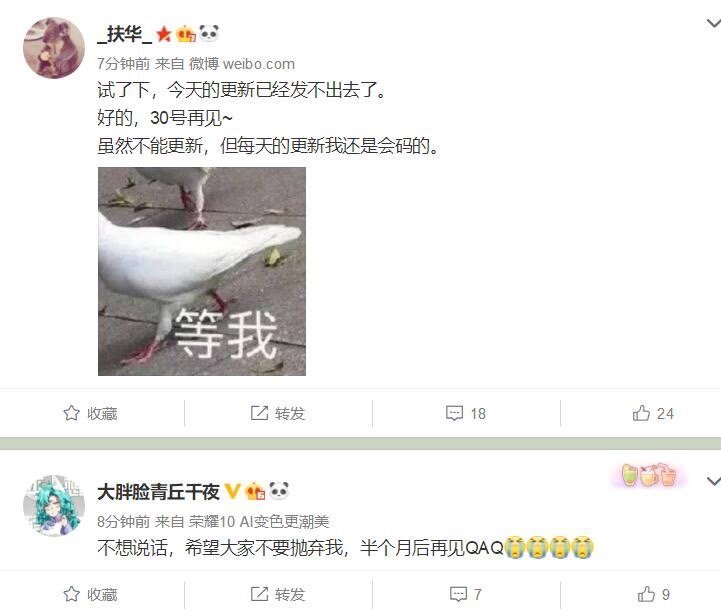Open the _扶华_ profile avatar
The height and width of the screenshot is (611, 721).
pyautogui.click(x=54, y=48)
